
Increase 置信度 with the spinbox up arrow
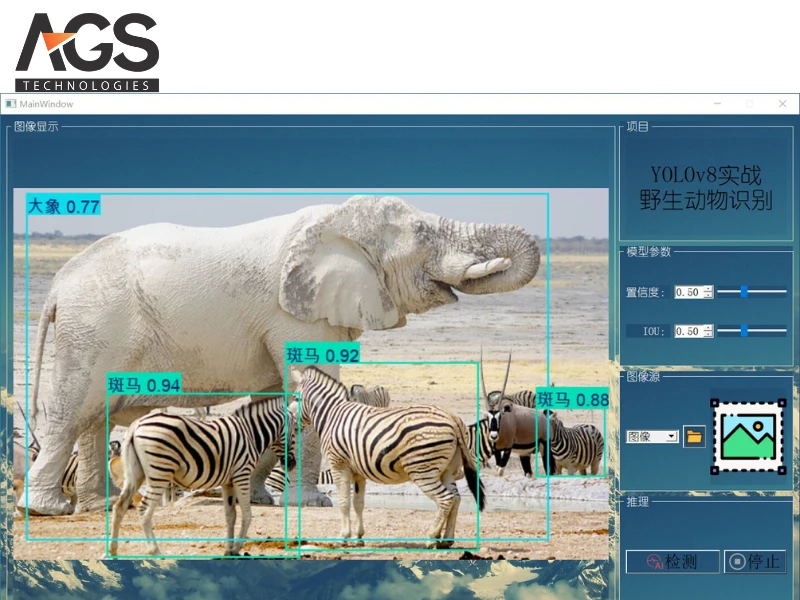(x=708, y=289)
